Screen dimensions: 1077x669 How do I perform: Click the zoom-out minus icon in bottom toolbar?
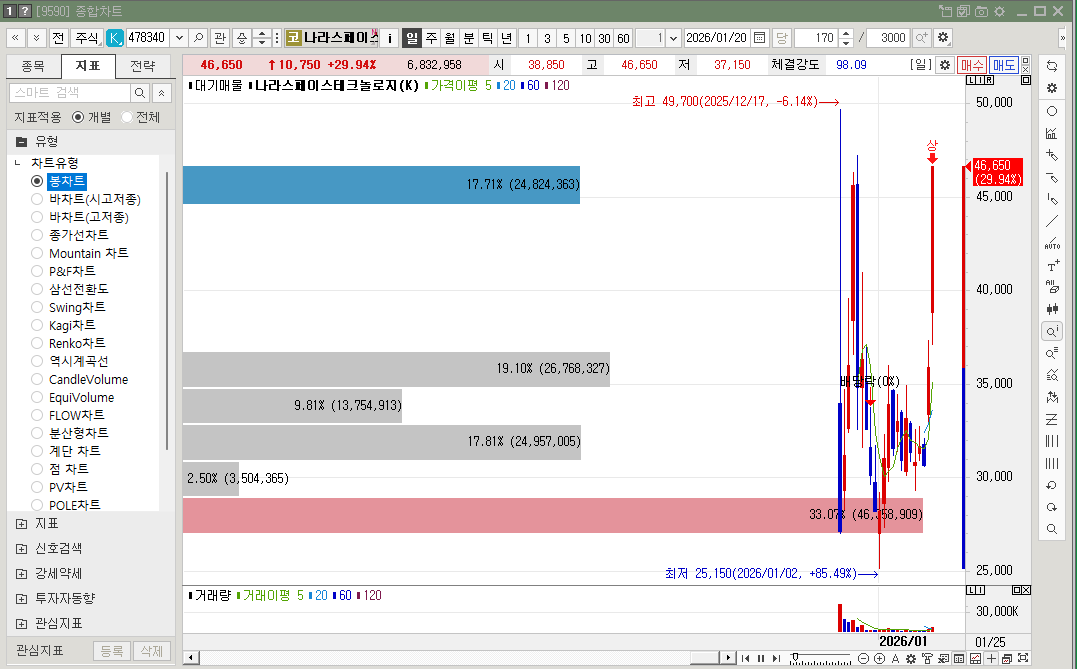pyautogui.click(x=863, y=659)
